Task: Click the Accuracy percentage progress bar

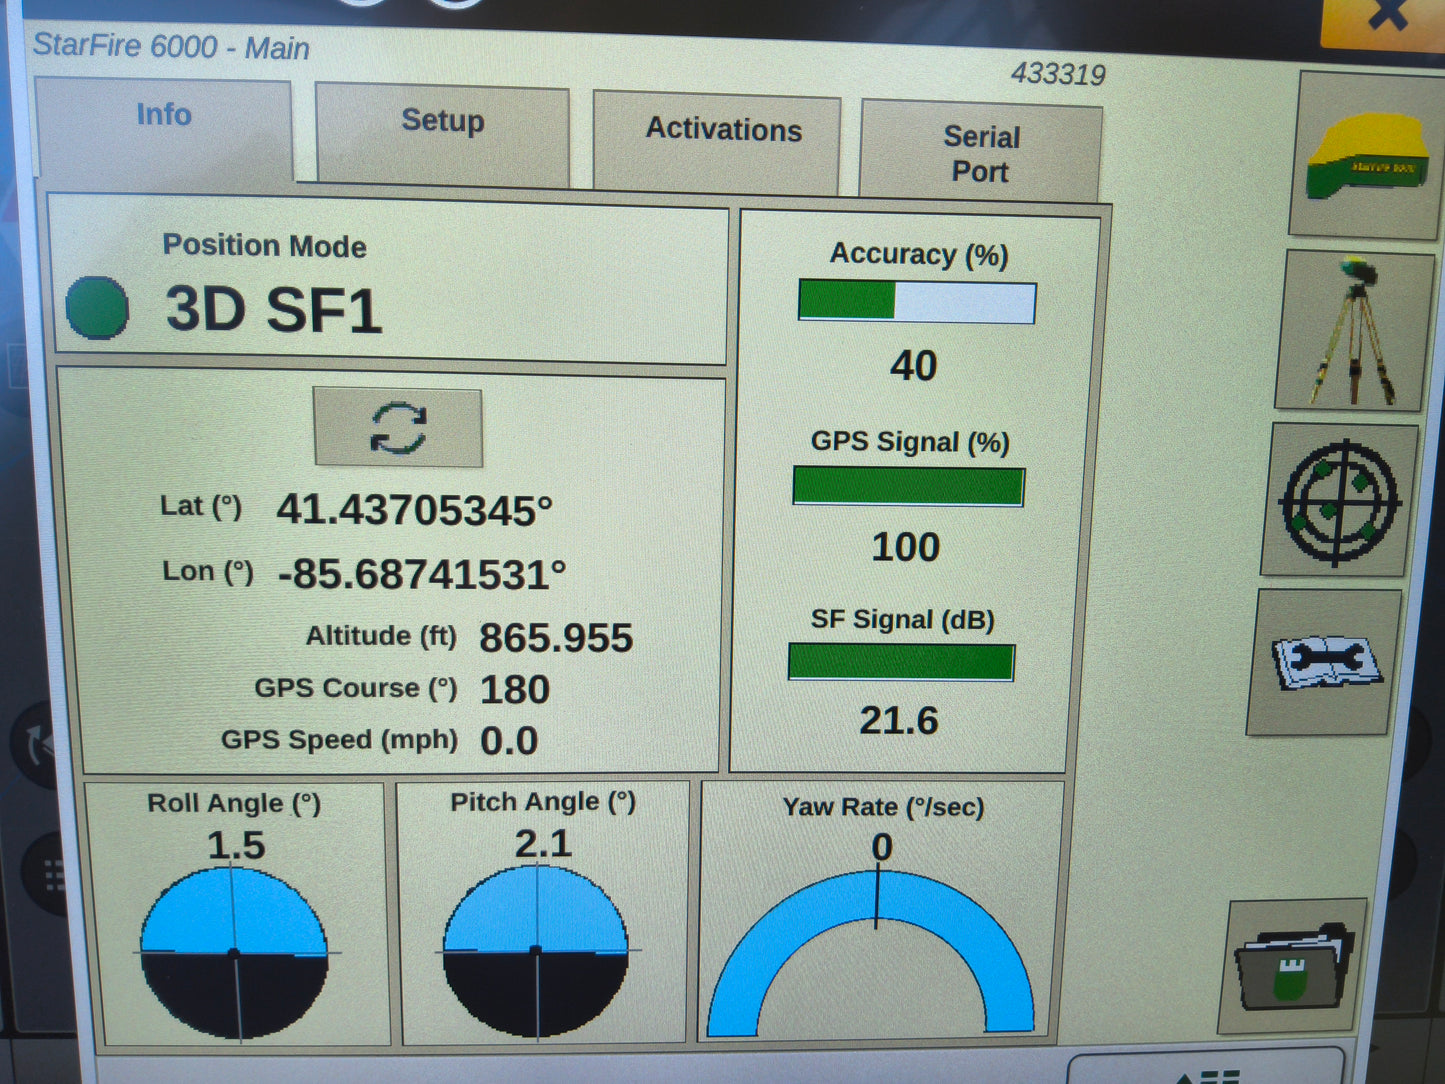Action: (x=917, y=300)
